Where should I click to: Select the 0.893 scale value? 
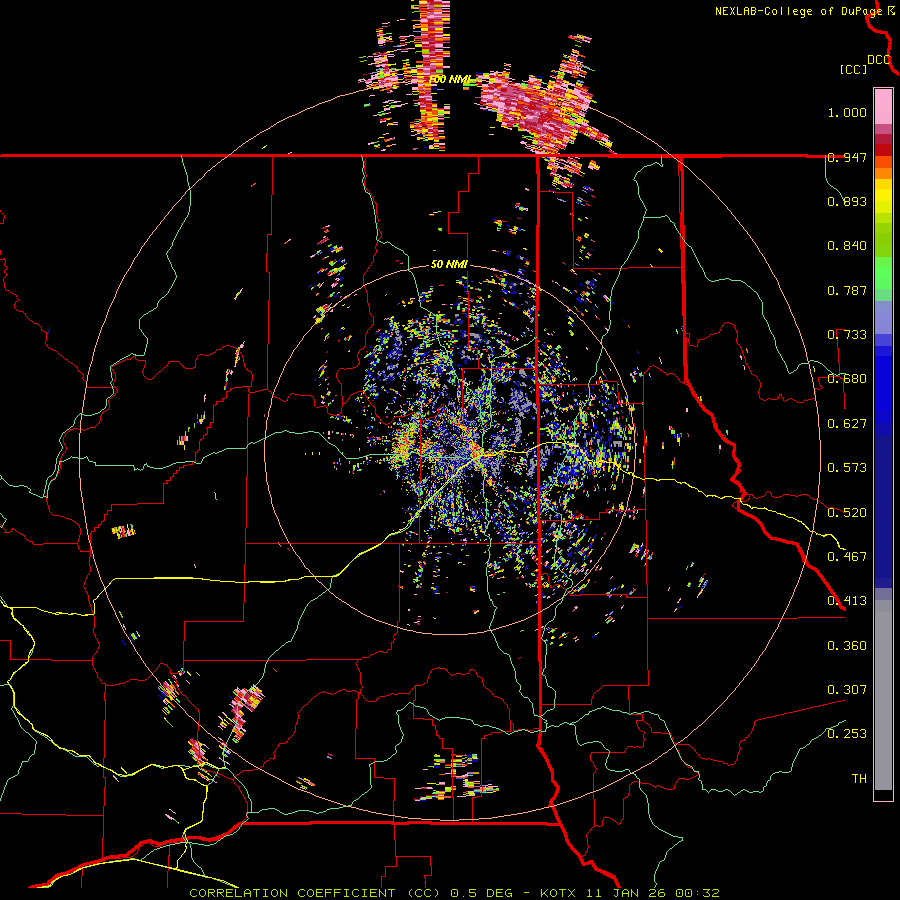point(847,201)
